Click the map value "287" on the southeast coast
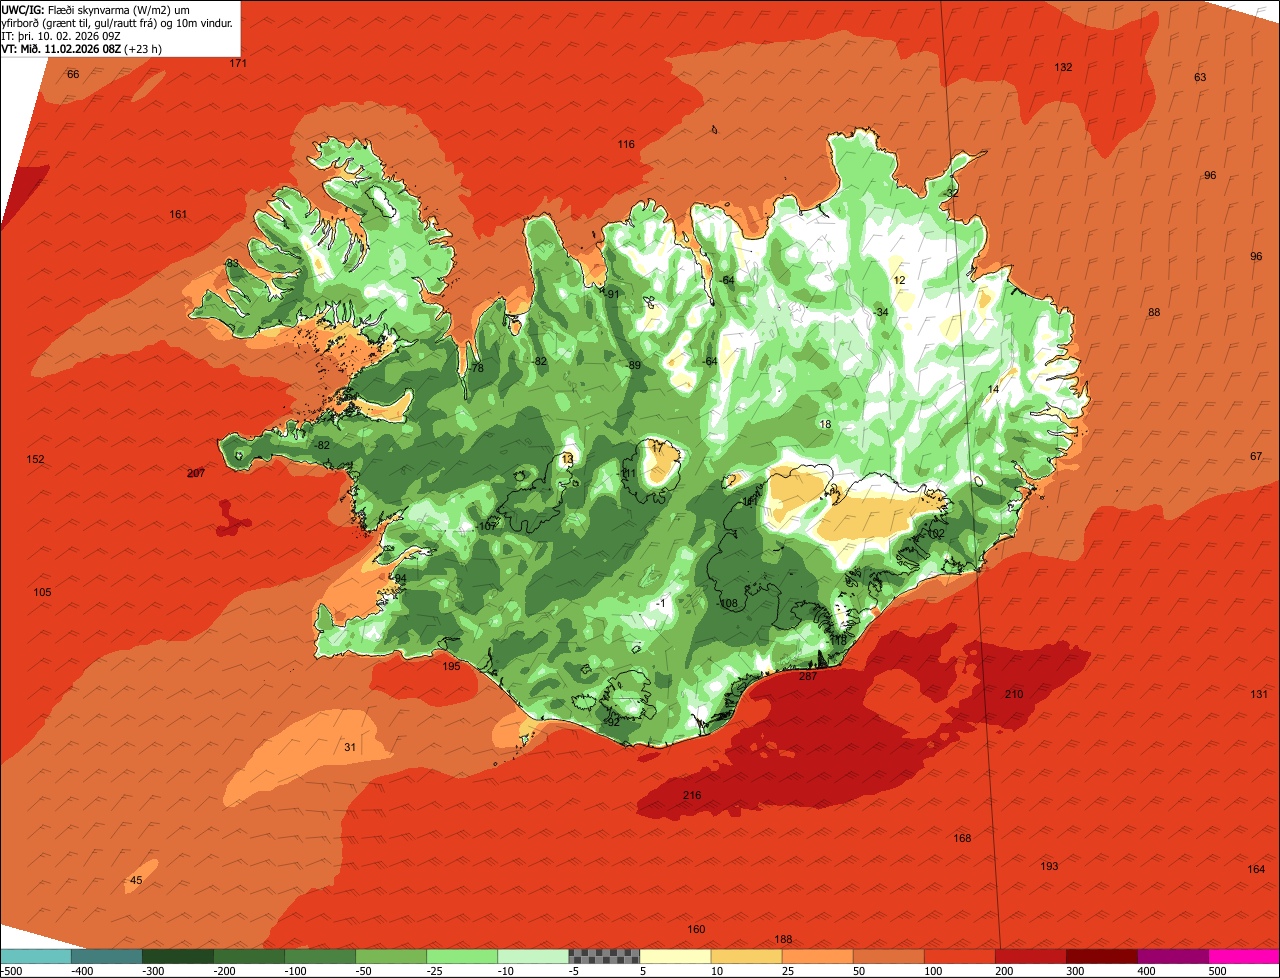This screenshot has height=978, width=1280. pyautogui.click(x=808, y=677)
